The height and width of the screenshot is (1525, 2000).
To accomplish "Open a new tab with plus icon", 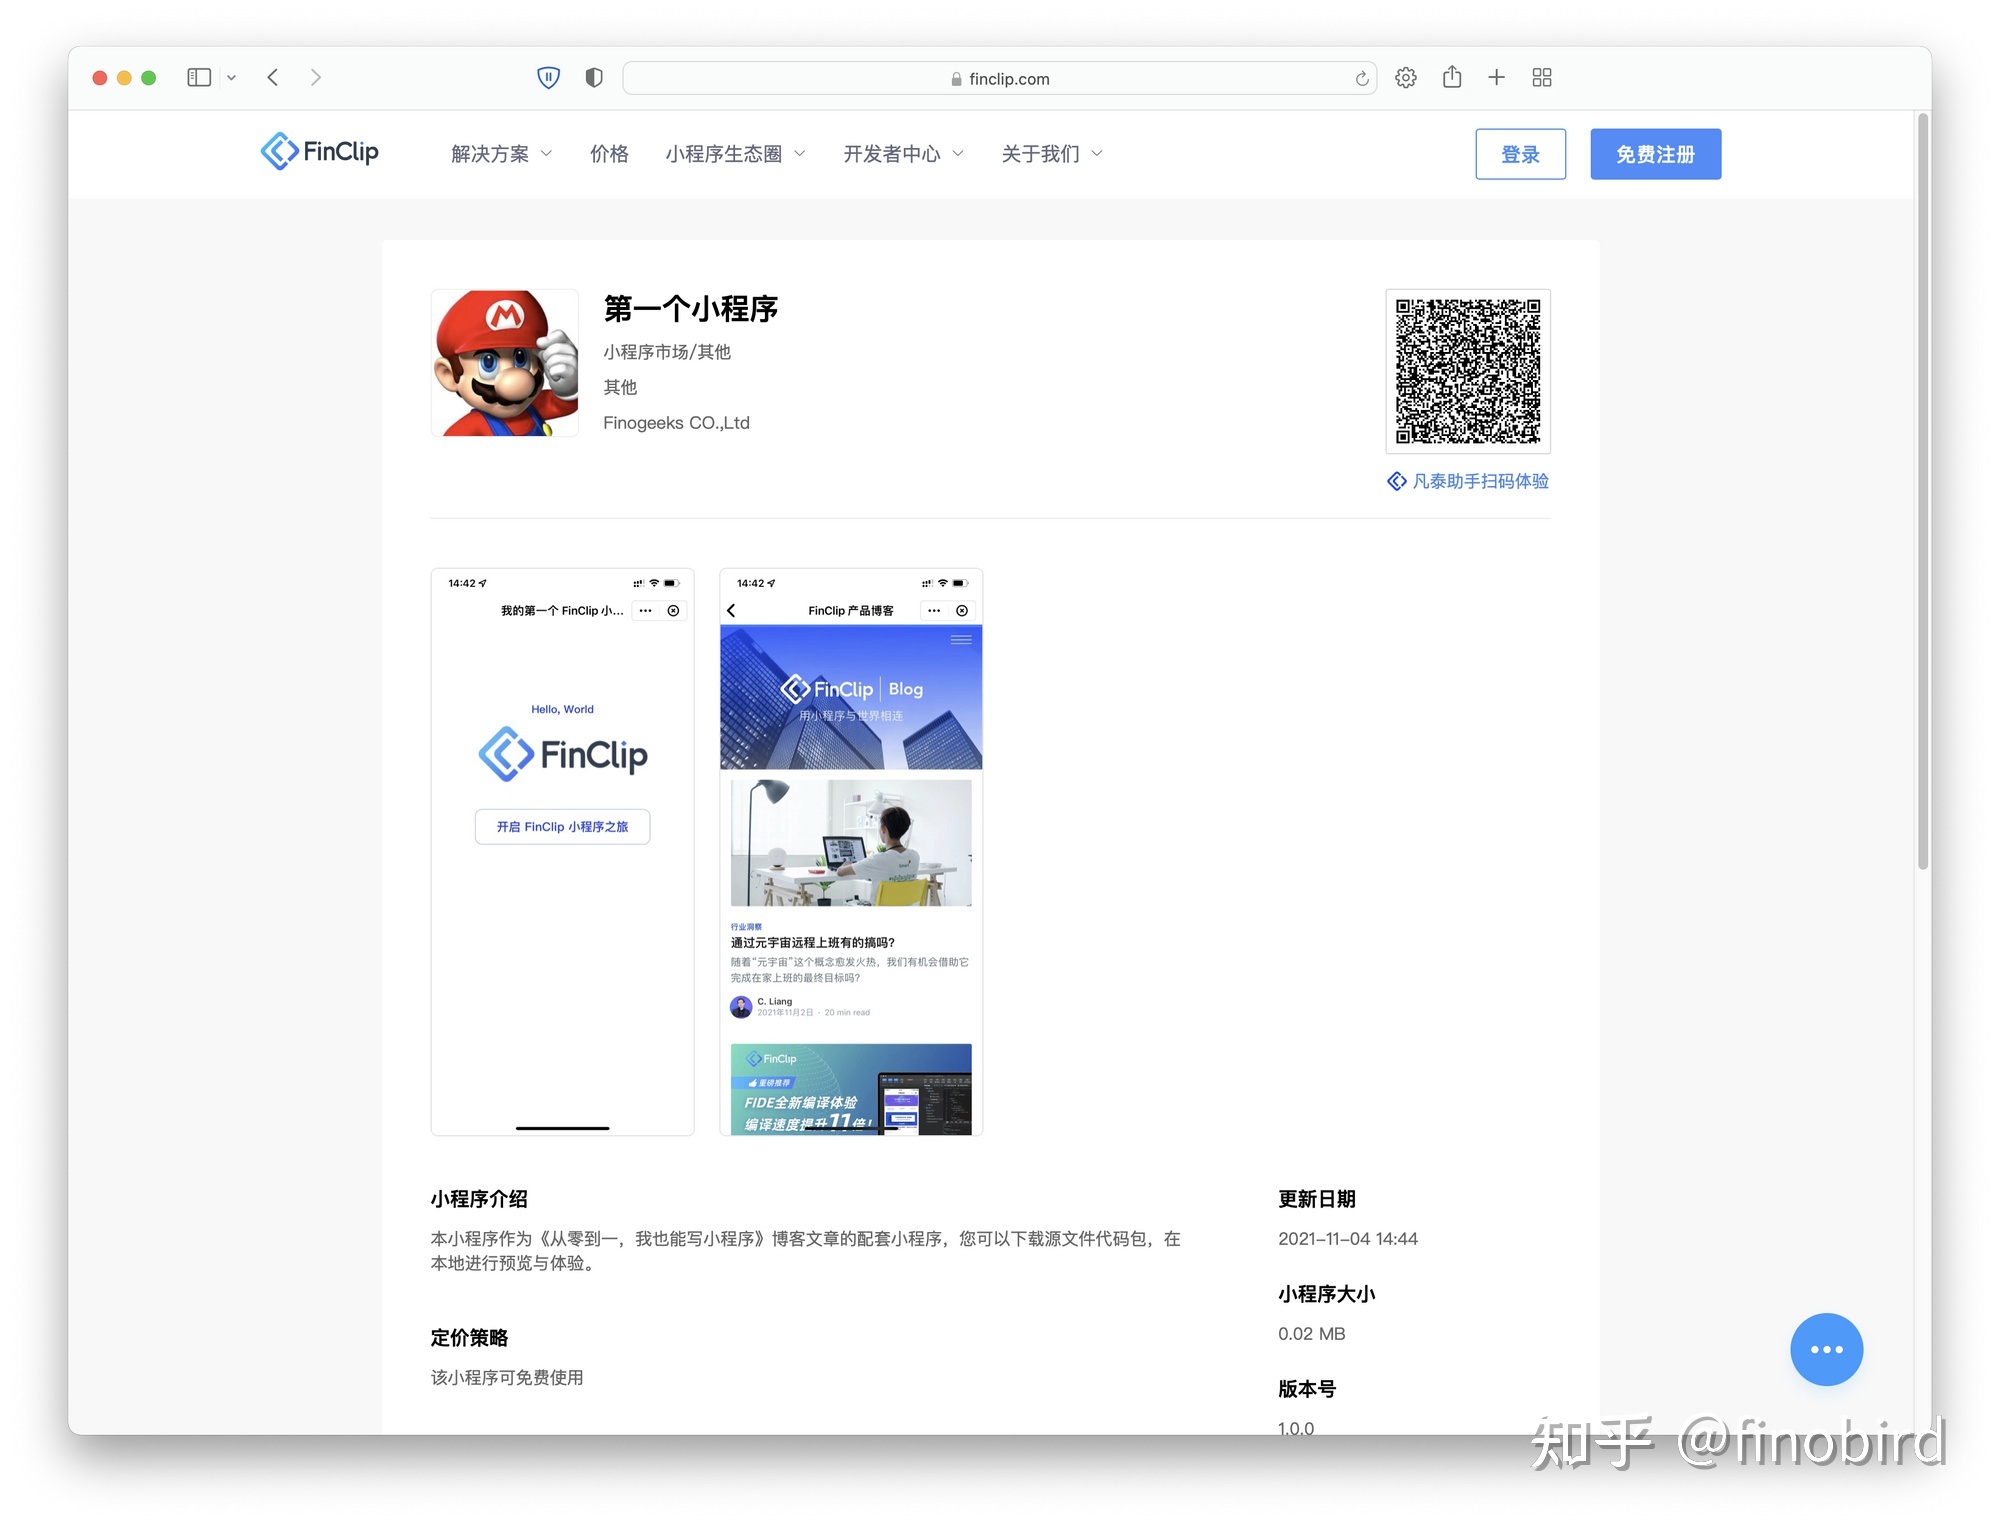I will pos(1496,77).
